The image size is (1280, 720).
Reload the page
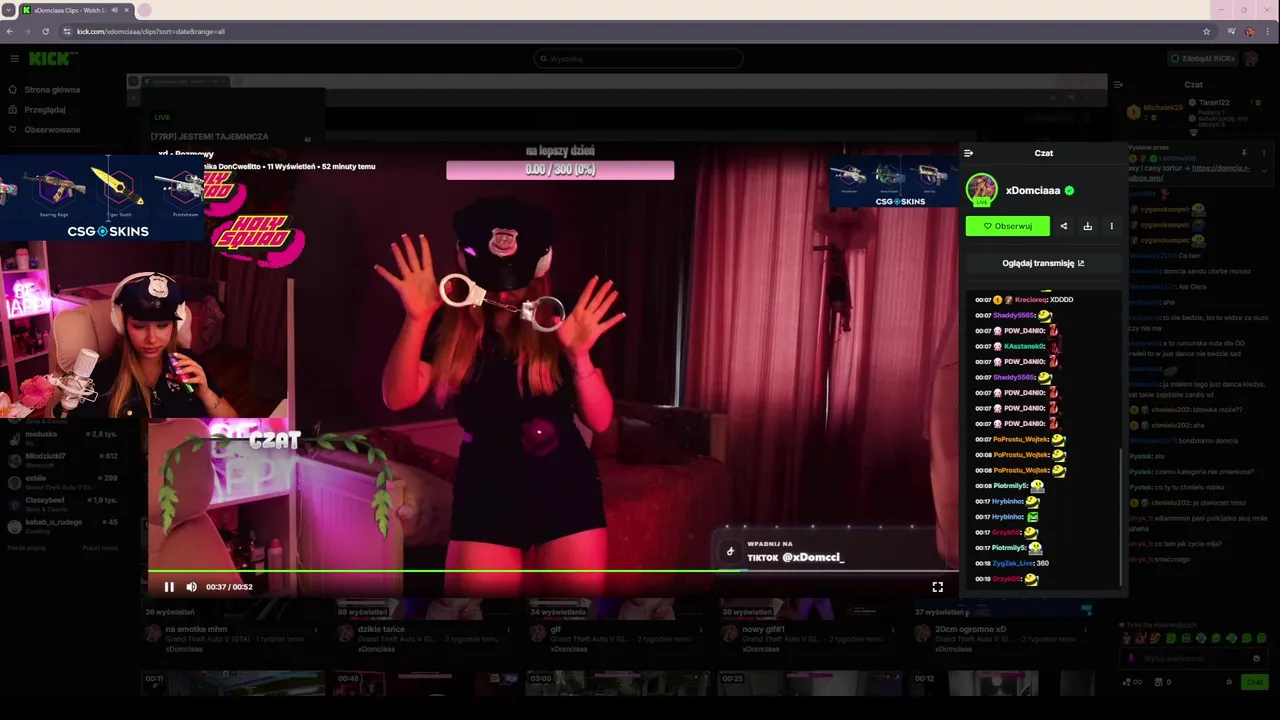[45, 31]
